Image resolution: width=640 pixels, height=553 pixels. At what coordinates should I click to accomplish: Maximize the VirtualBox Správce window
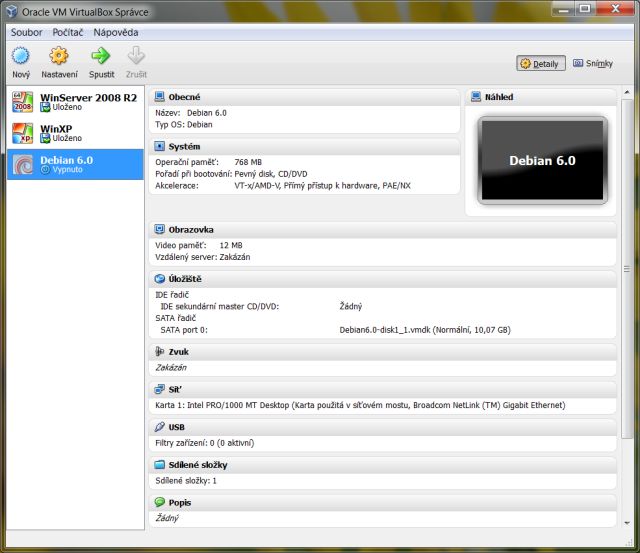[585, 9]
